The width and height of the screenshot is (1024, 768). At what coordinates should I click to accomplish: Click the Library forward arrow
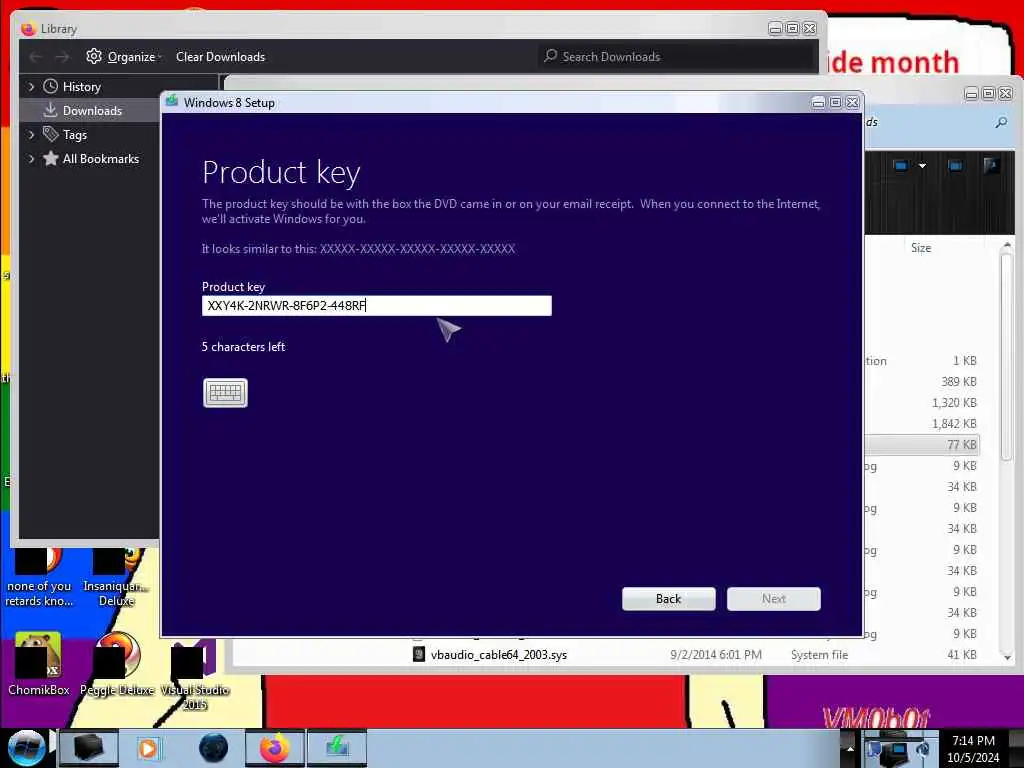coord(62,57)
